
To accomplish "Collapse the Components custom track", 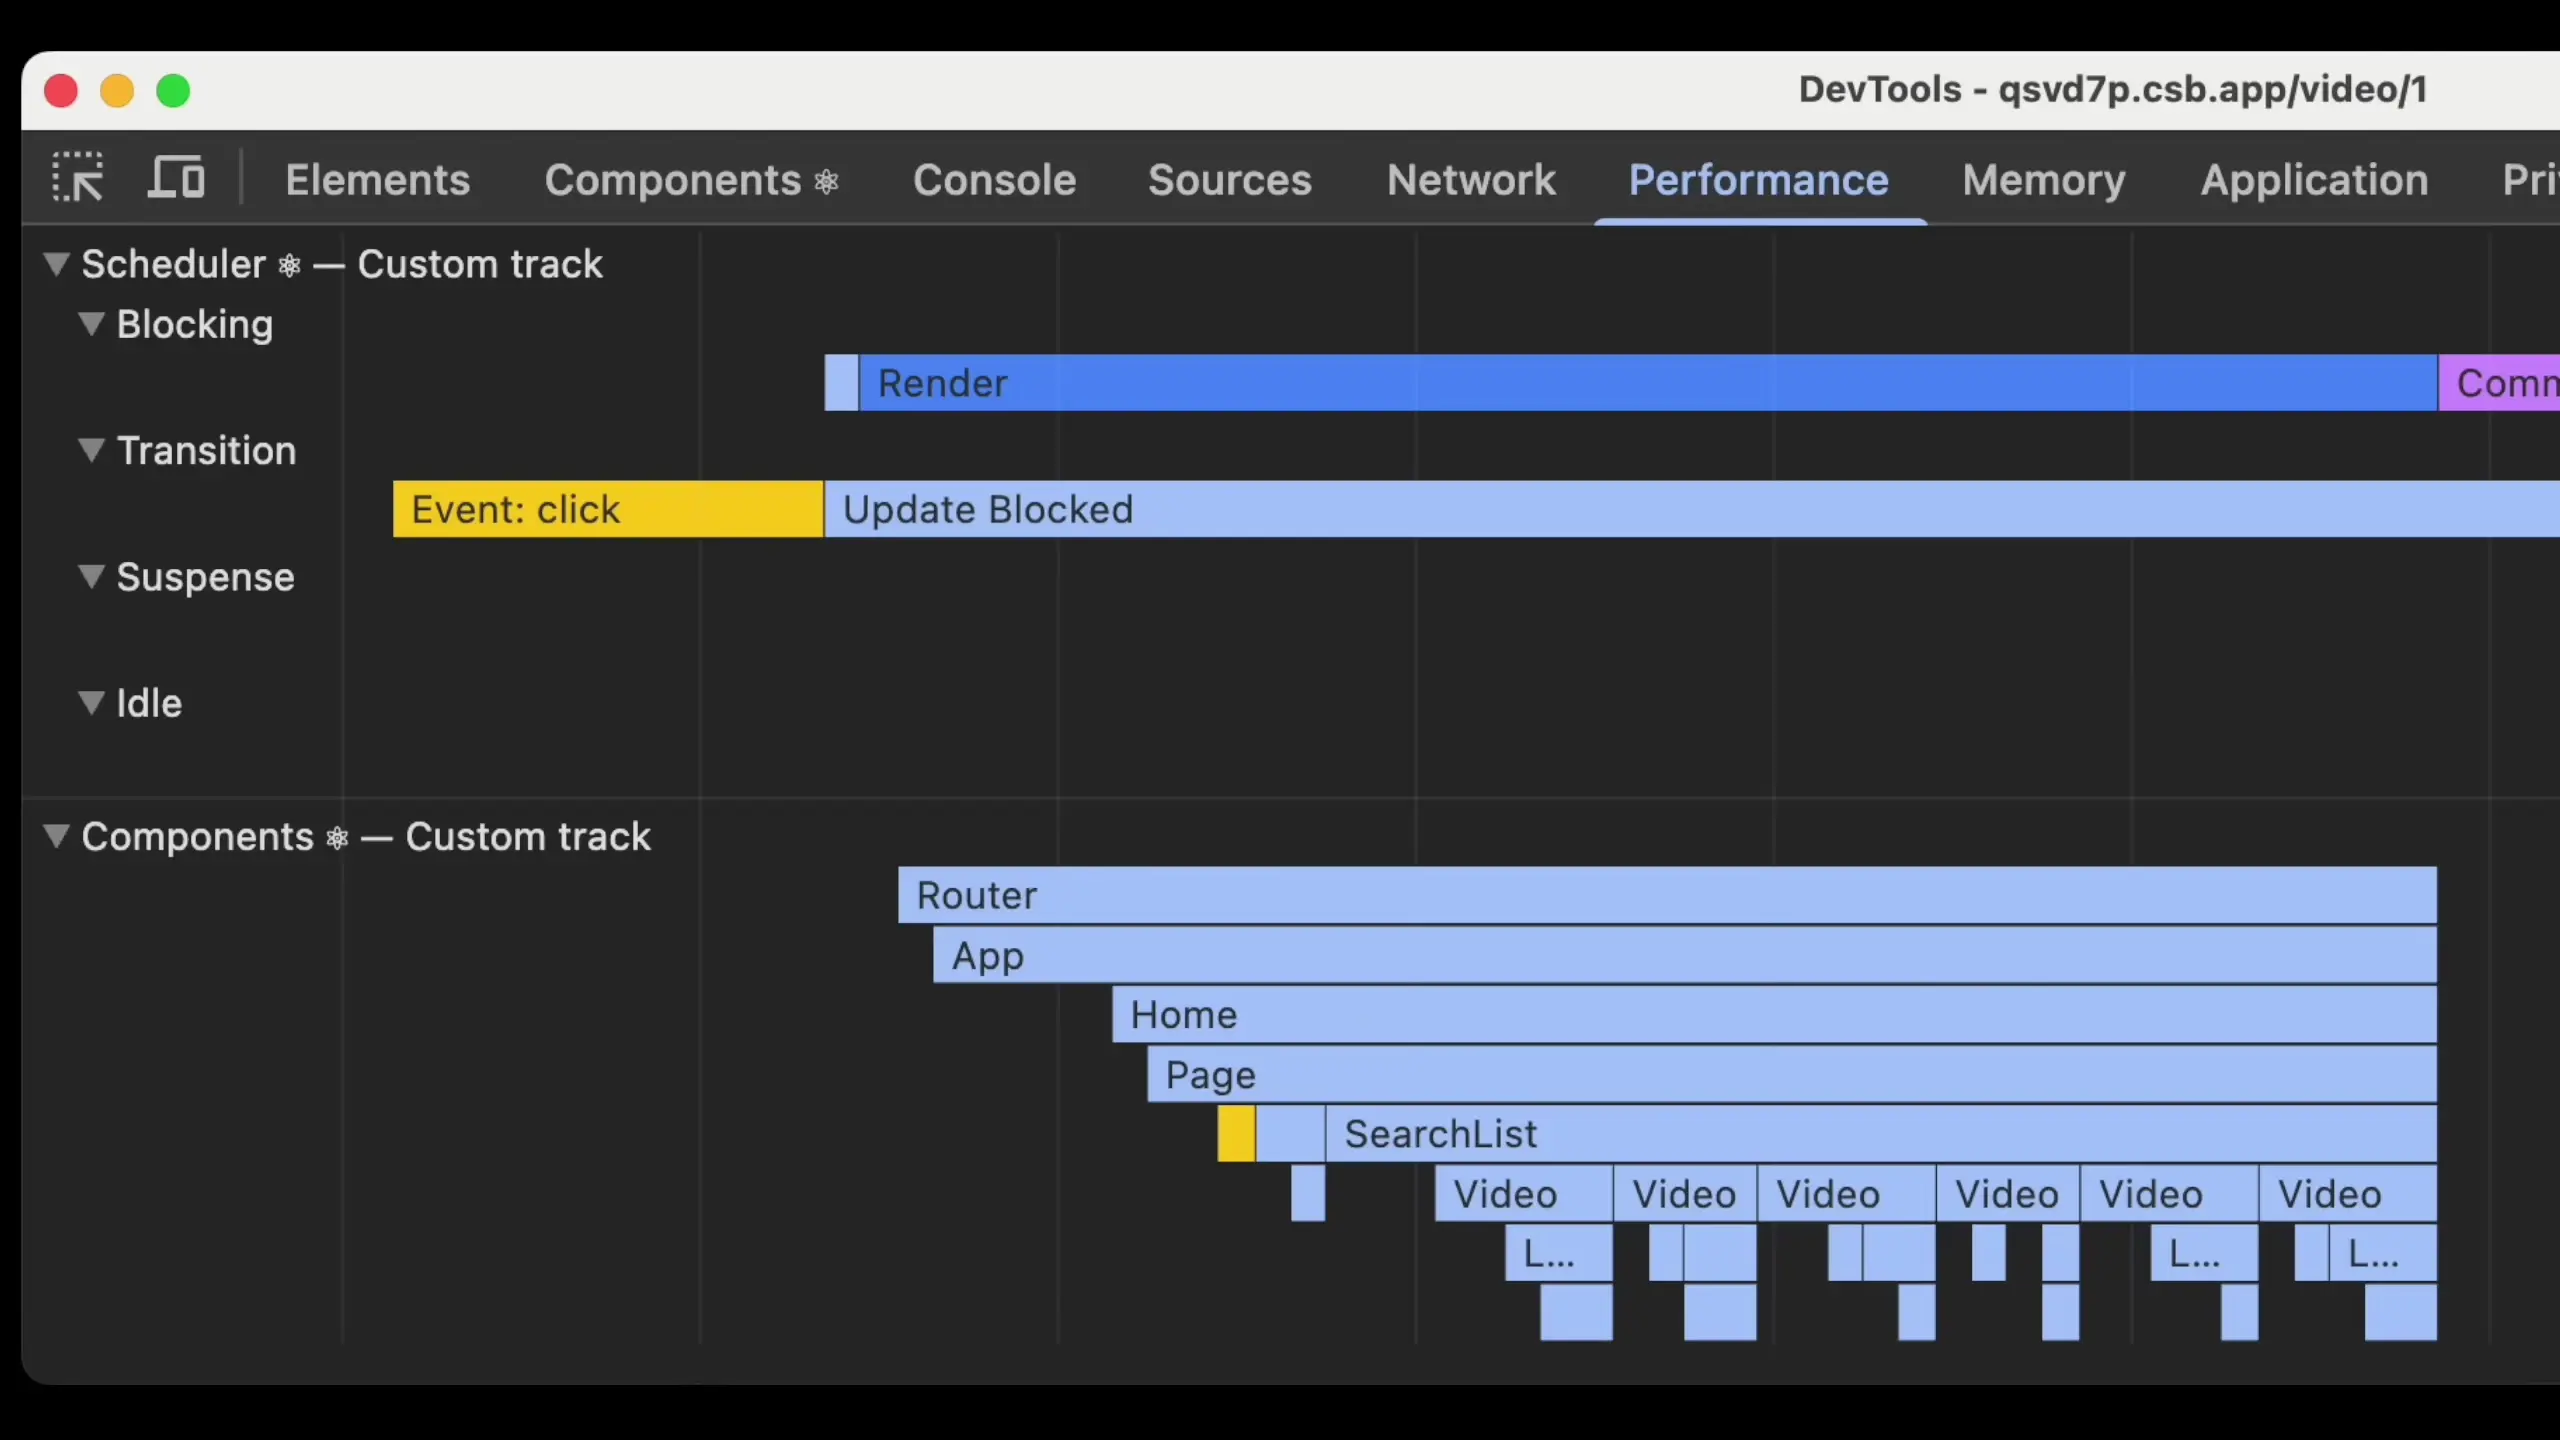I will (57, 836).
